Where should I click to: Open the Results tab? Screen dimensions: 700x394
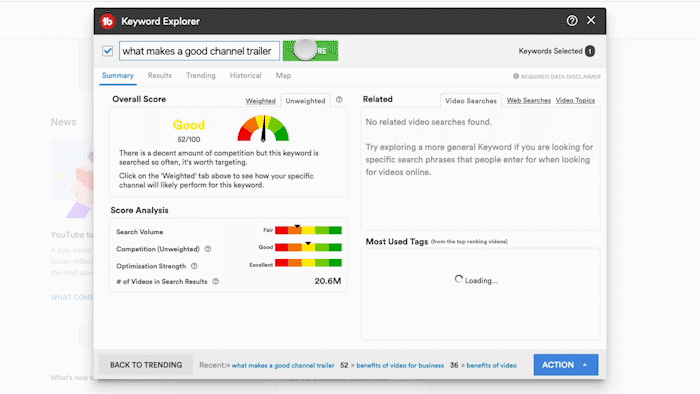[160, 75]
